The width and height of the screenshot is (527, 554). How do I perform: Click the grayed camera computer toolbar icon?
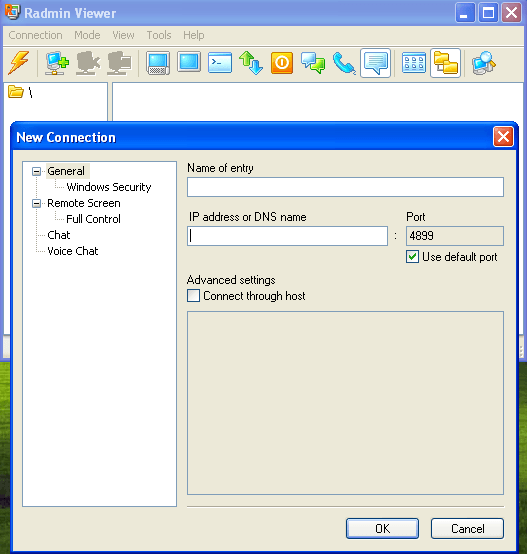(88, 63)
